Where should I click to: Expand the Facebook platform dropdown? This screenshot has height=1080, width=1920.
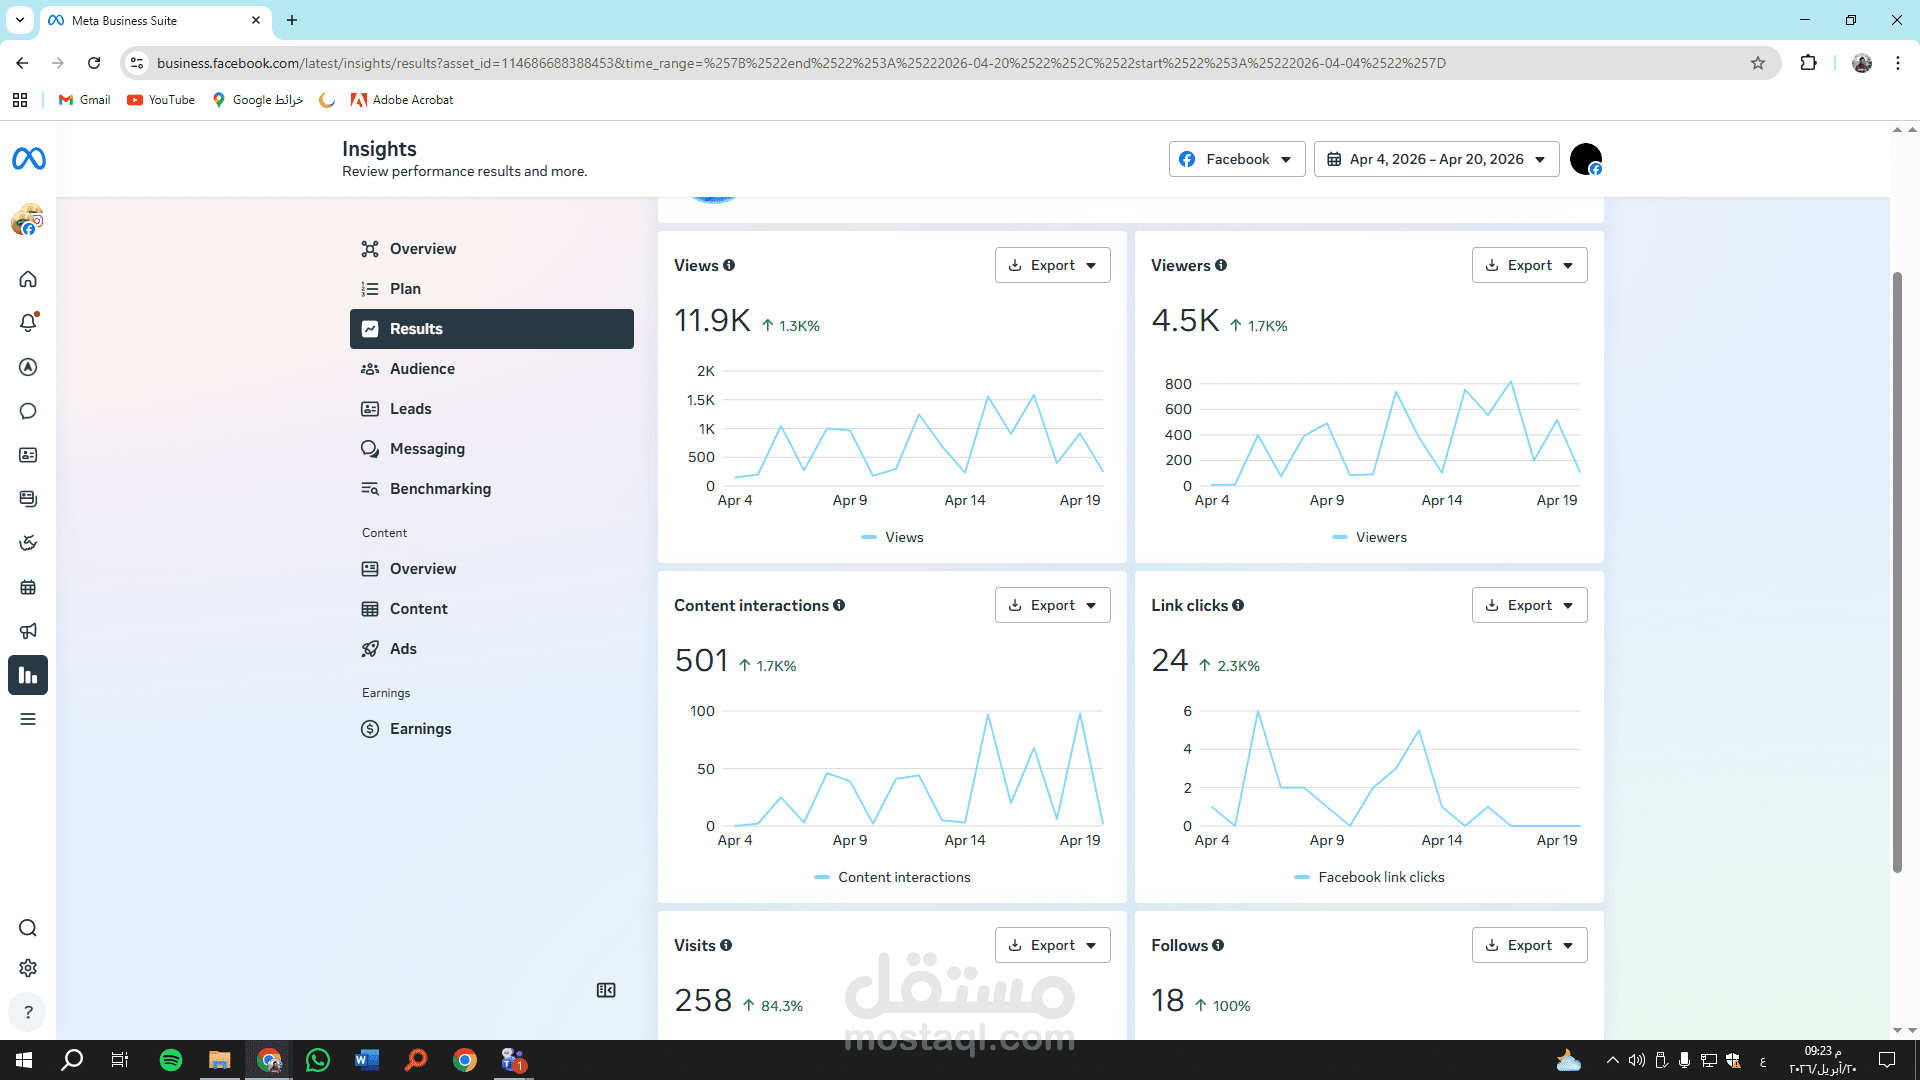1236,159
